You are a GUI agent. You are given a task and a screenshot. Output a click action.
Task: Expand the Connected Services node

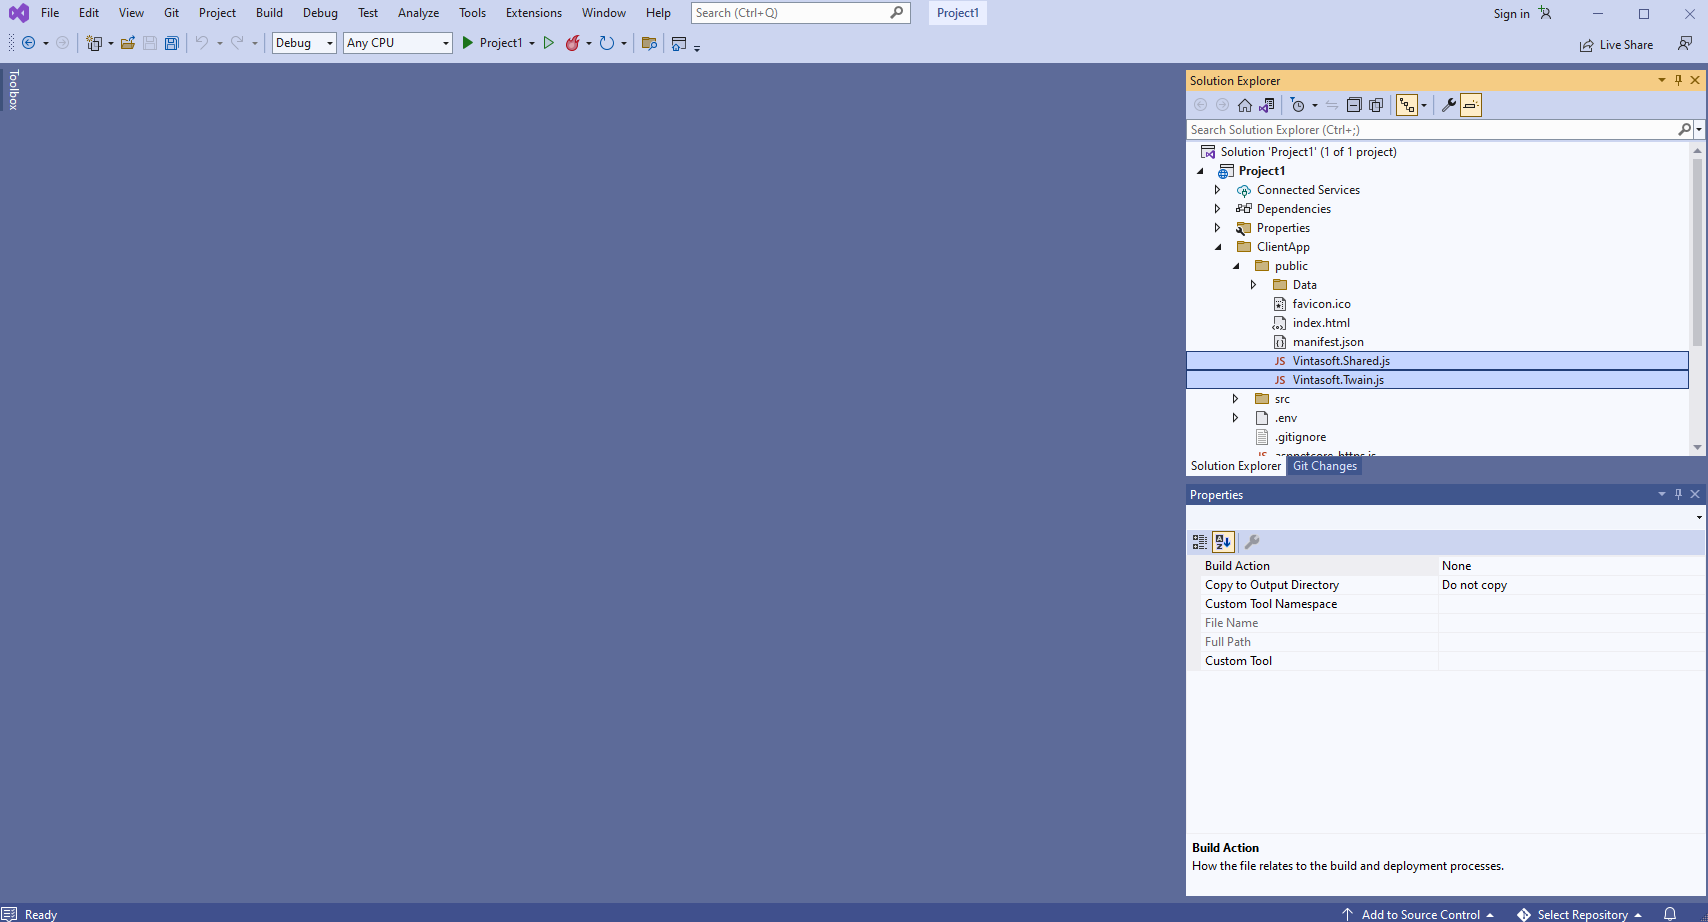[x=1217, y=190]
